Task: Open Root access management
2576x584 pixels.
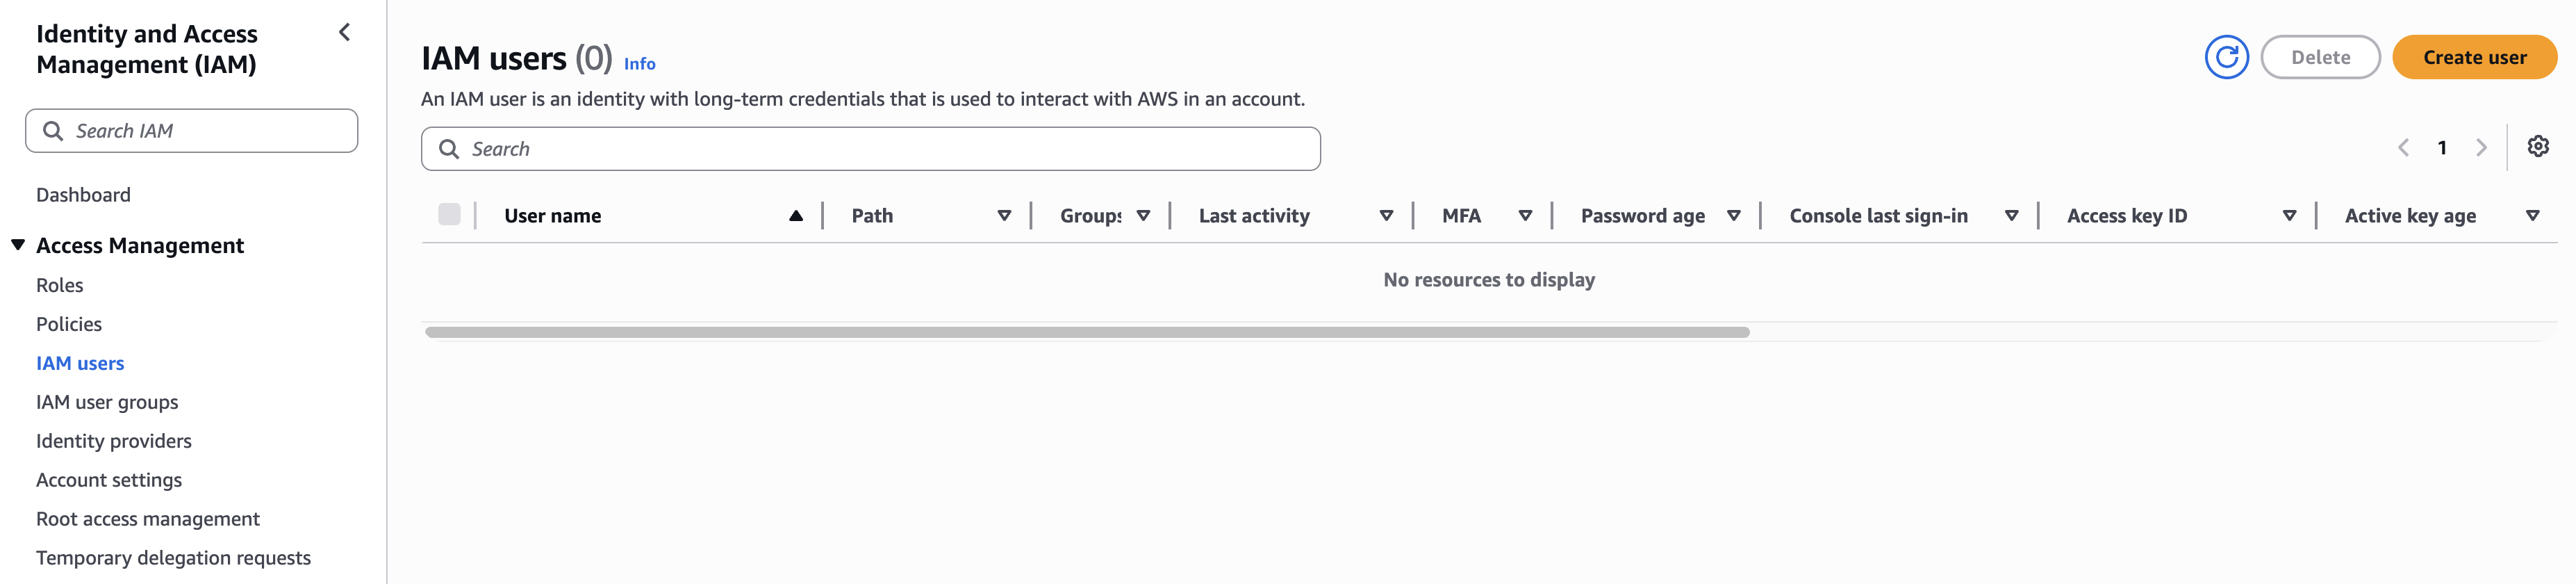Action: pyautogui.click(x=148, y=519)
